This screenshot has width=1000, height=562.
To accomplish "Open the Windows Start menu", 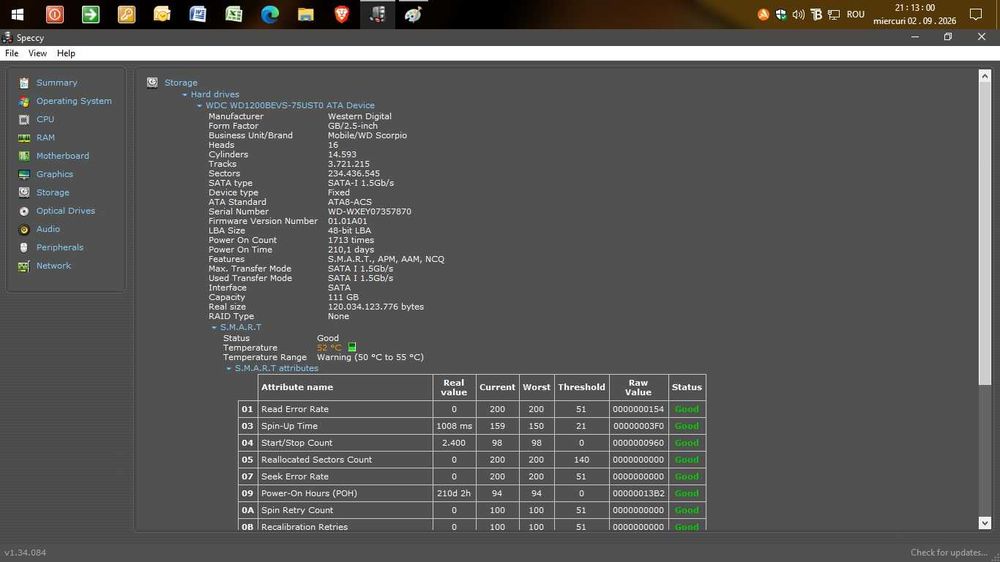I will coord(17,14).
